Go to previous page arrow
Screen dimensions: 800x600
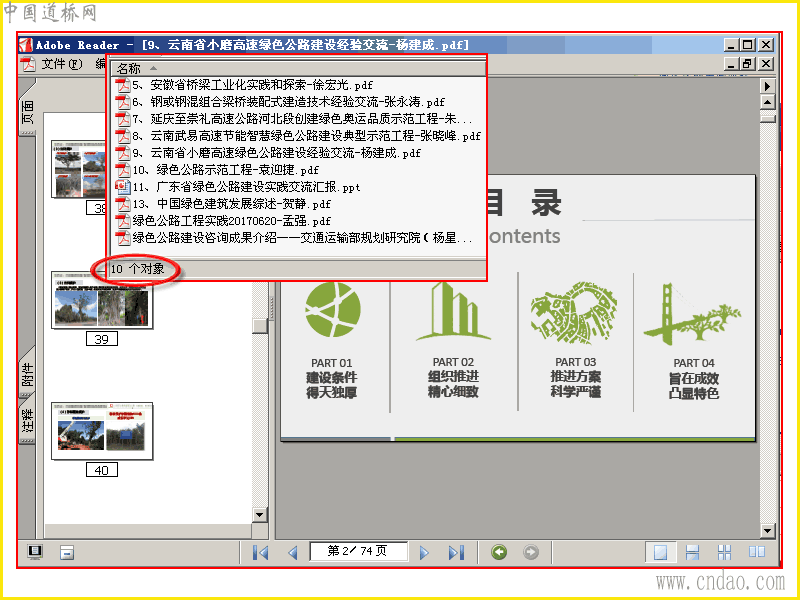[293, 553]
